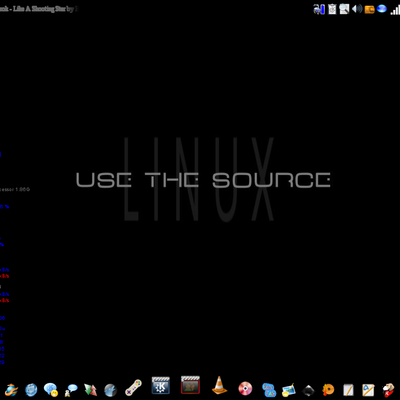The height and width of the screenshot is (400, 400).
Task: Launch the orange and blue swirl icon
Action: [x=11, y=389]
